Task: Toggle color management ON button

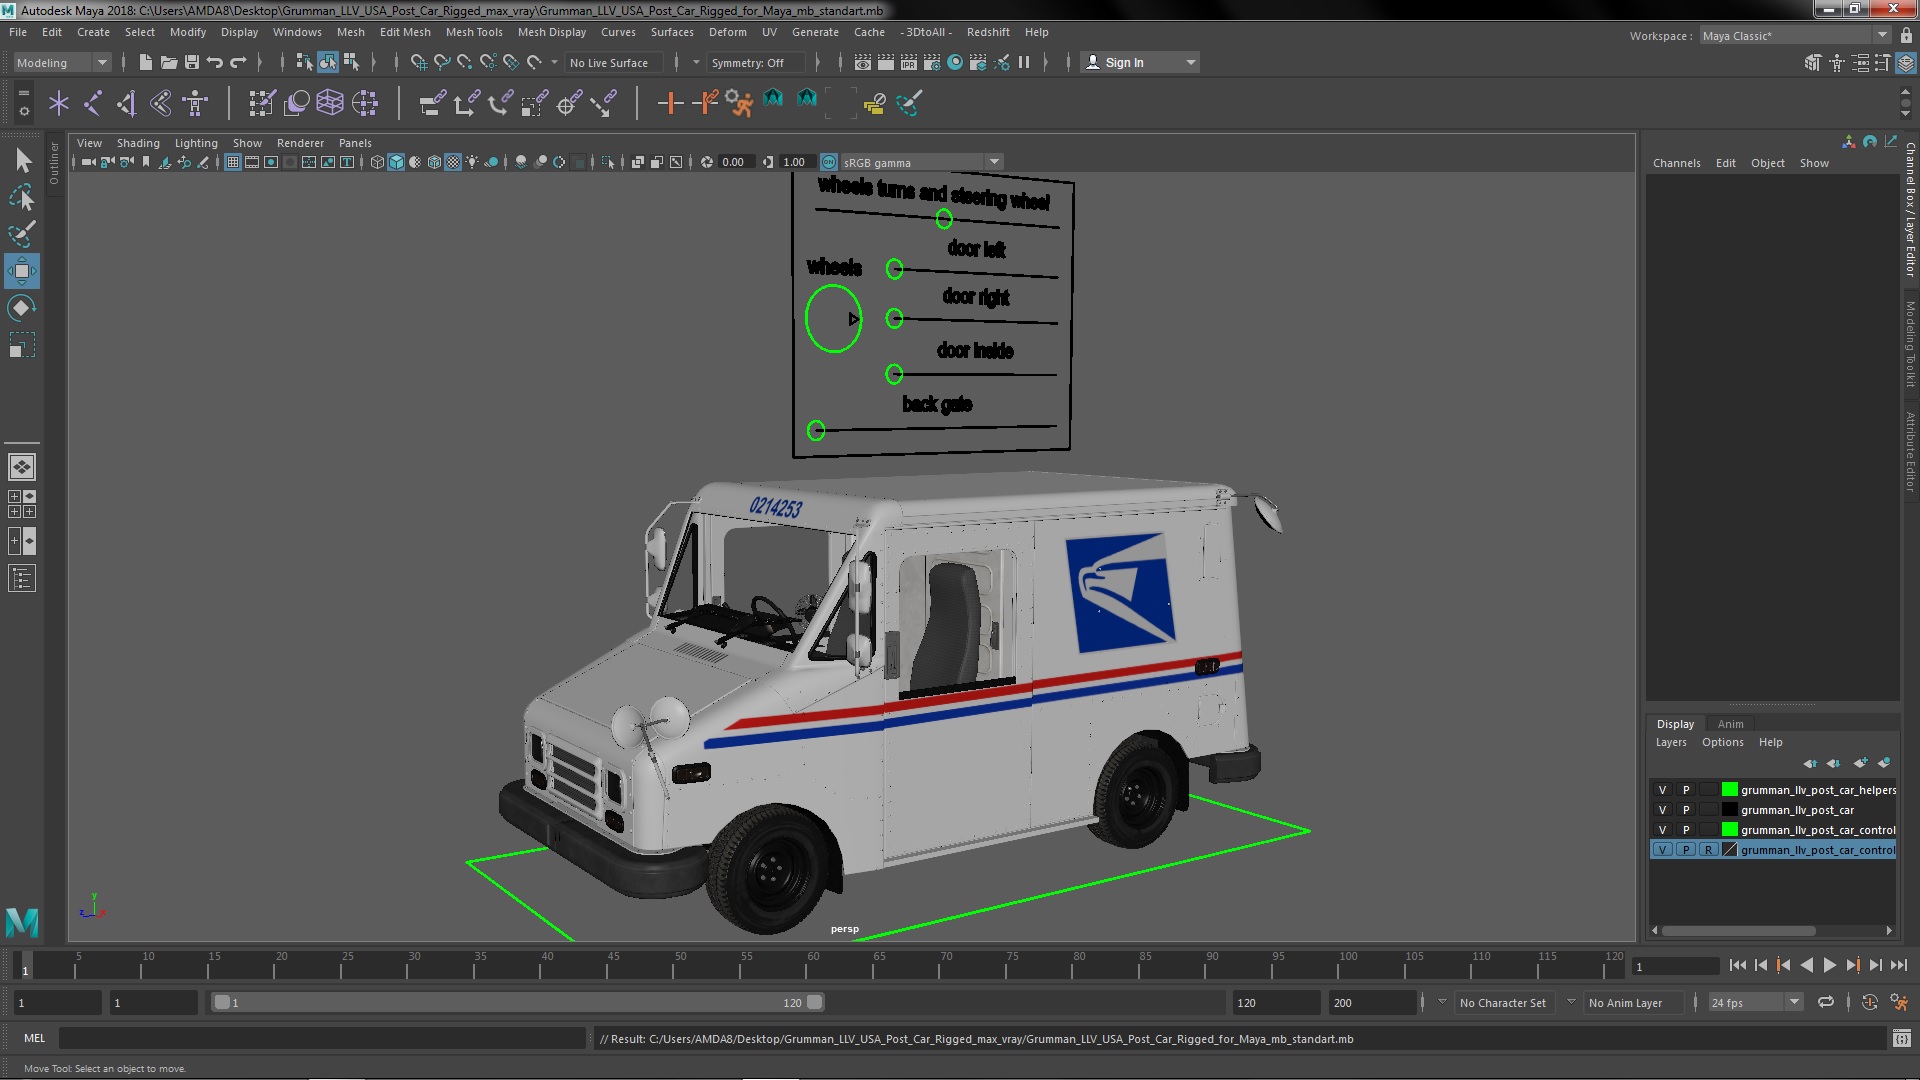Action: [829, 162]
